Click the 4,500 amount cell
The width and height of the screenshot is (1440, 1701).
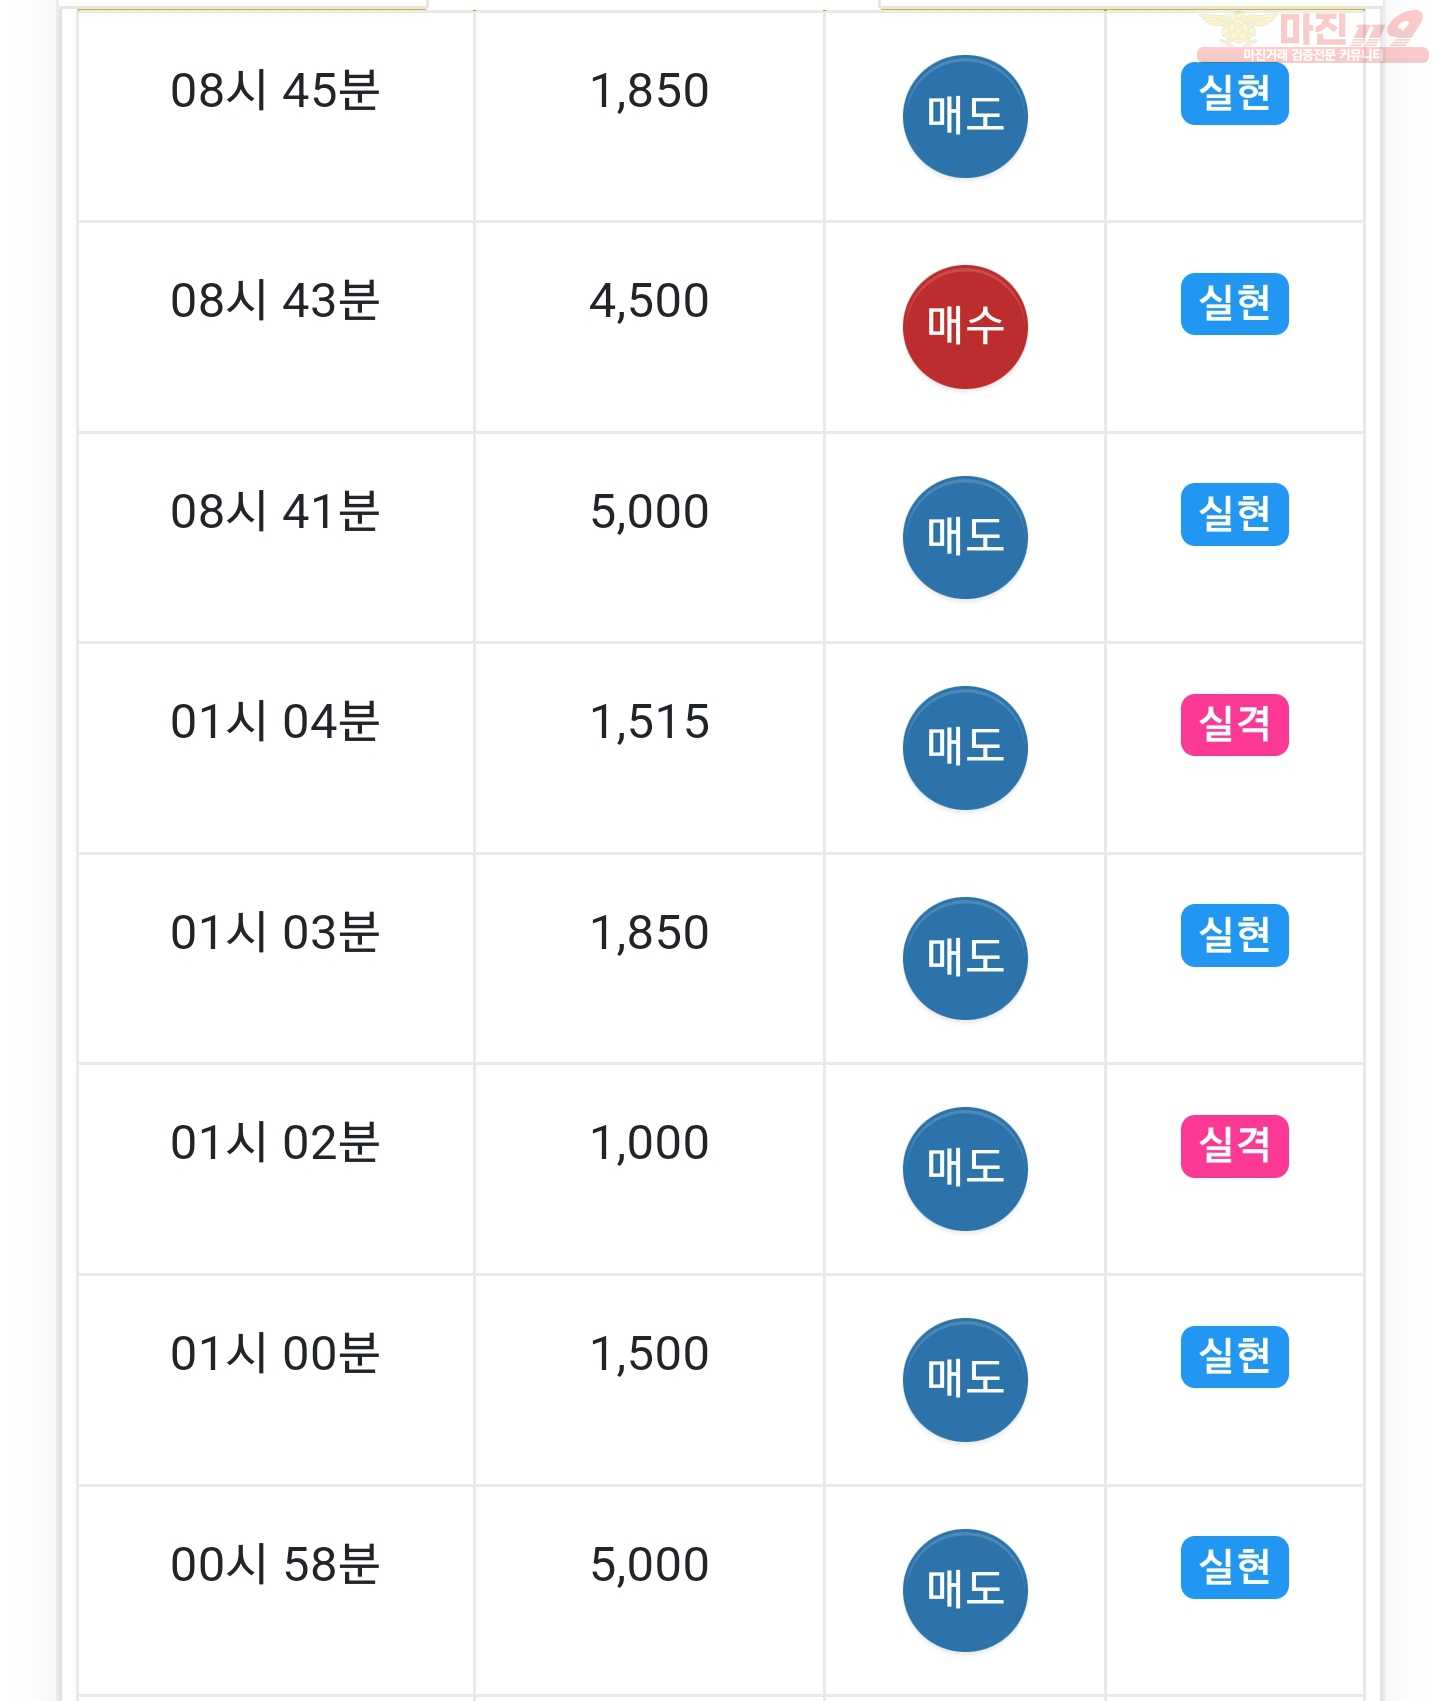pos(649,327)
